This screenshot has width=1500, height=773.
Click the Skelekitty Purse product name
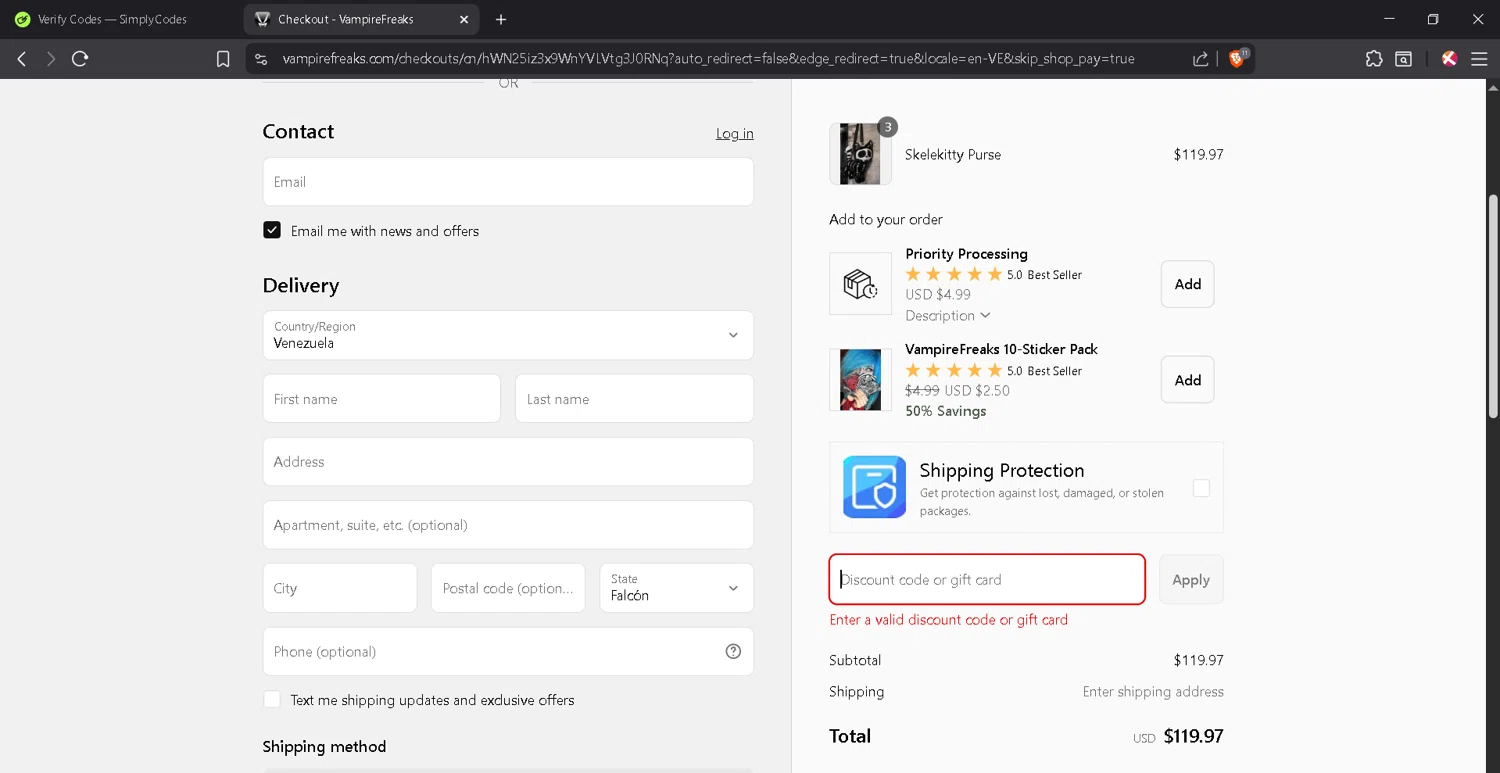(x=953, y=154)
